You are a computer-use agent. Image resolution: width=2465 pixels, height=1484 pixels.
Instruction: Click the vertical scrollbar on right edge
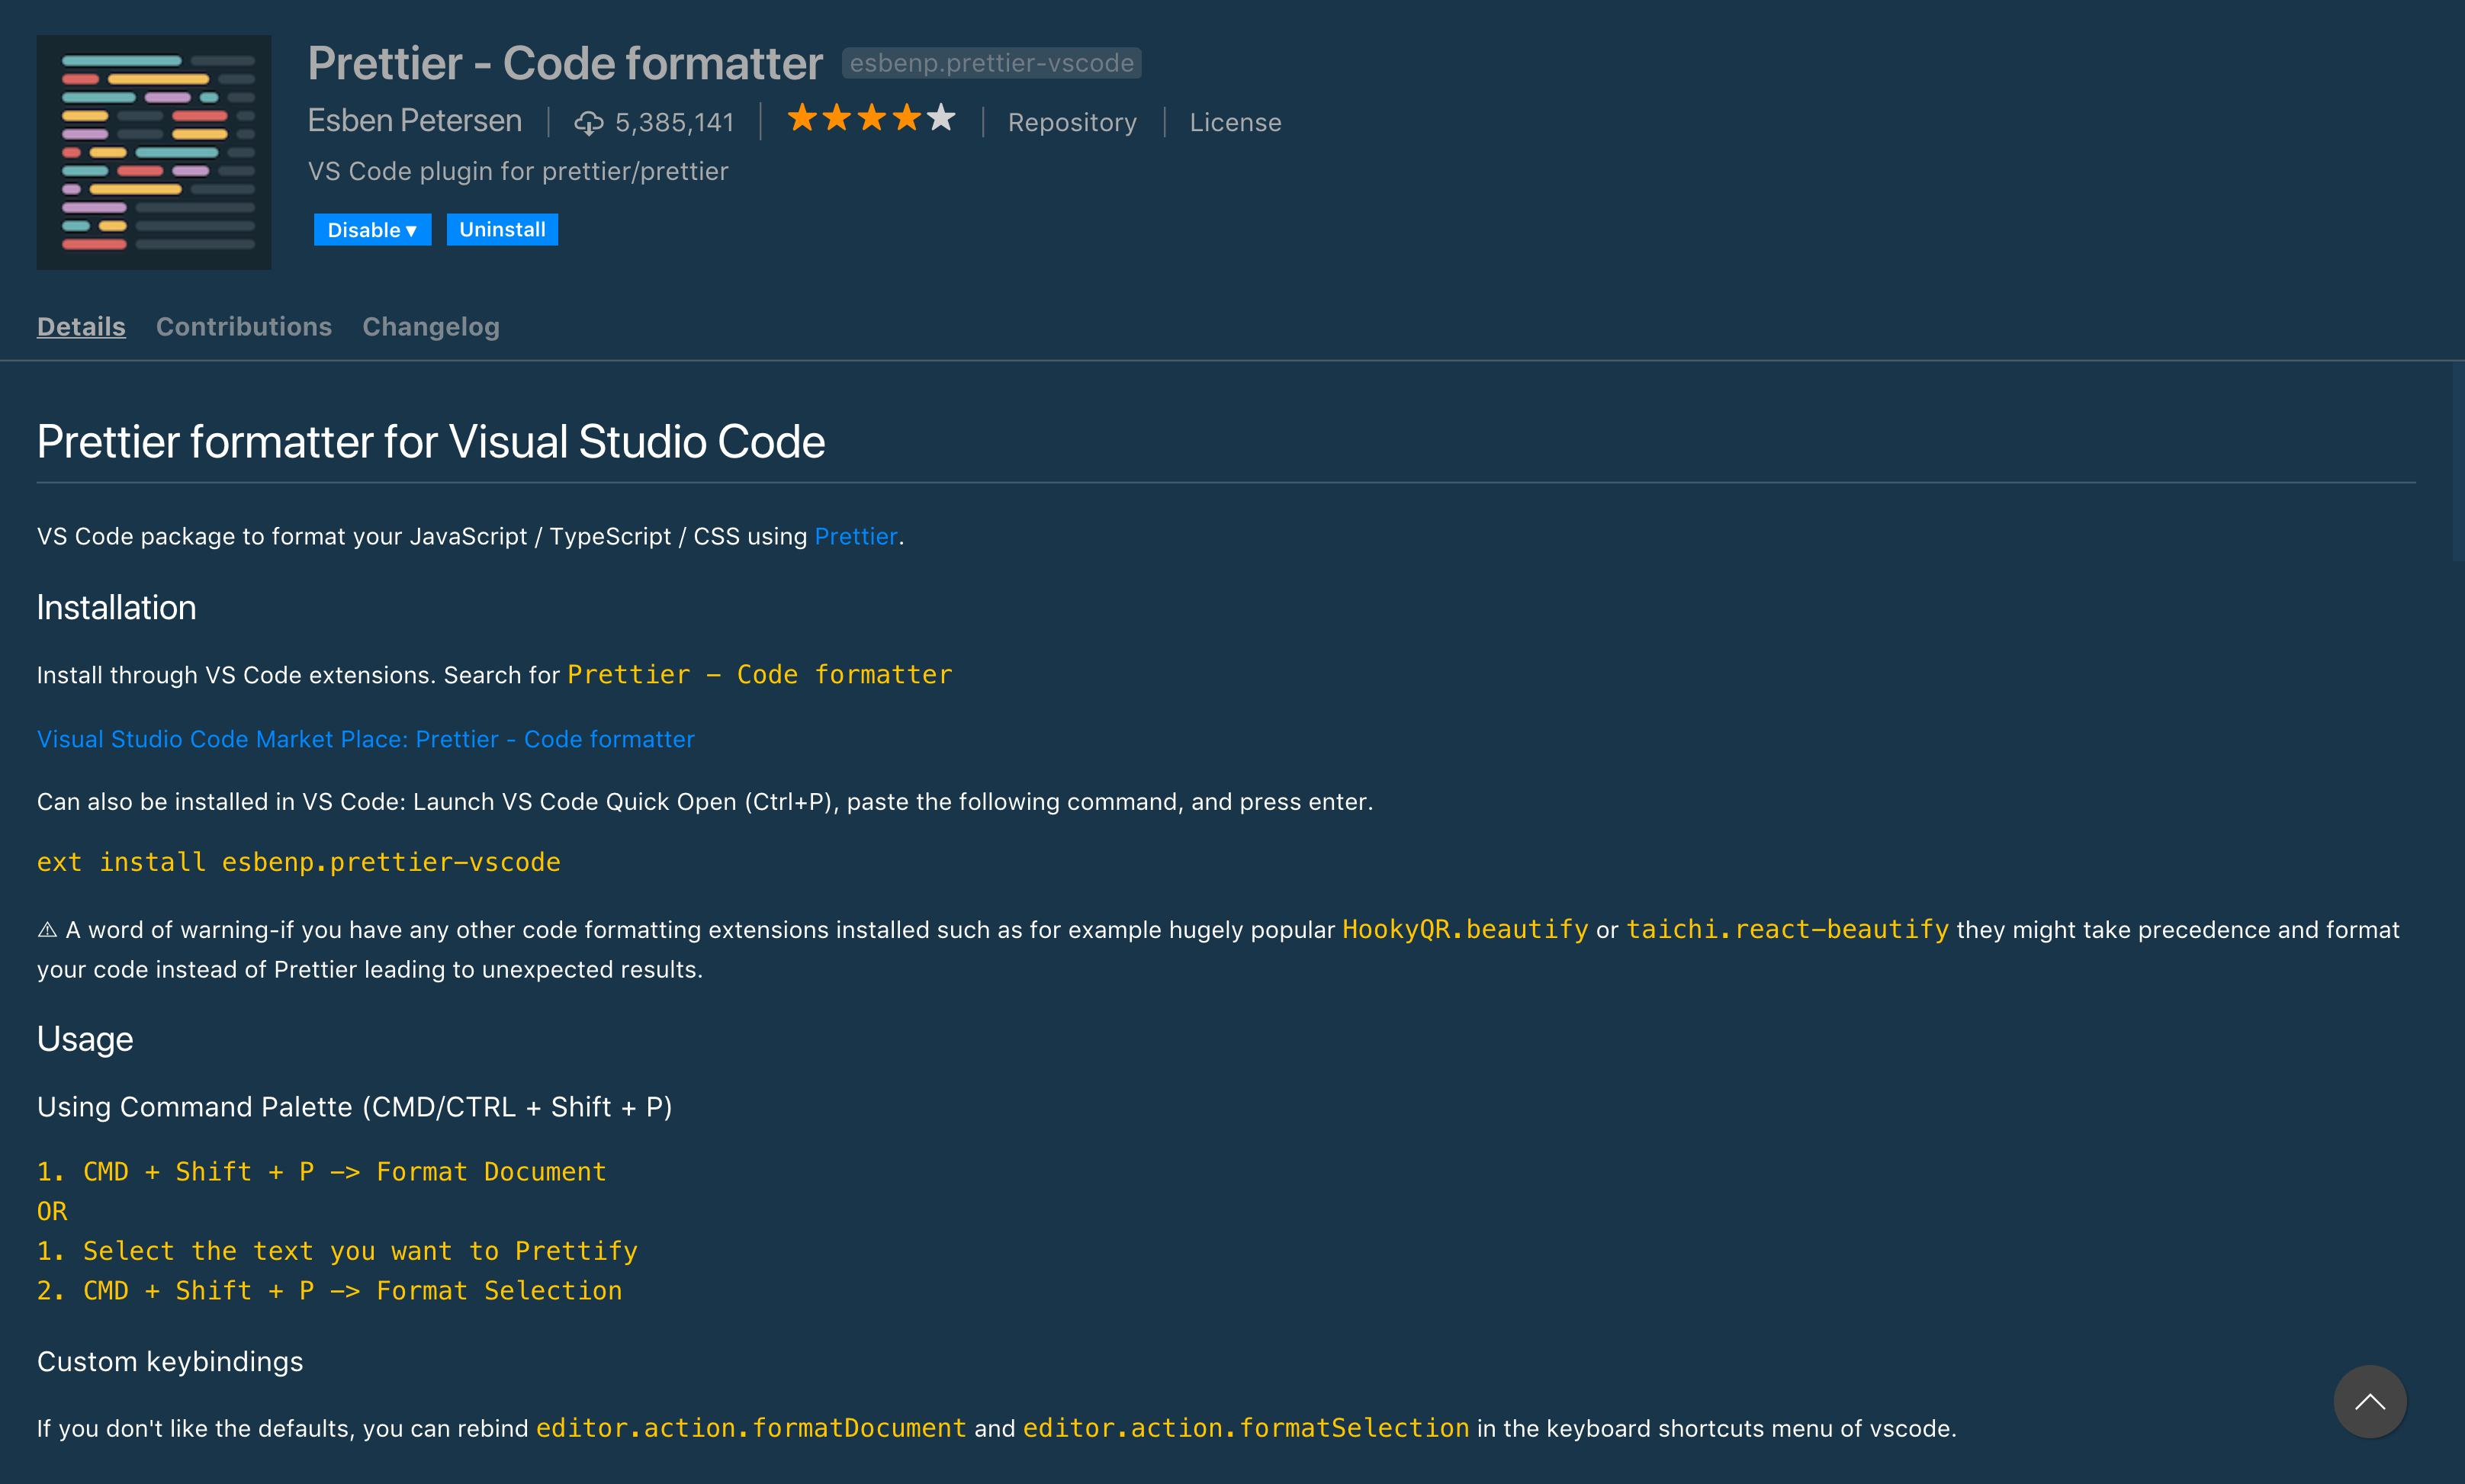pyautogui.click(x=2457, y=462)
